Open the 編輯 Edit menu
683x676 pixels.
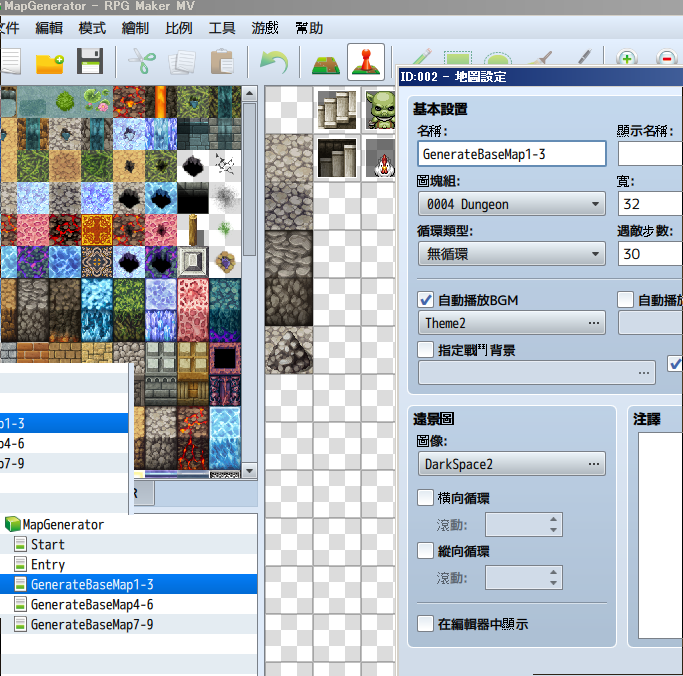pos(49,28)
